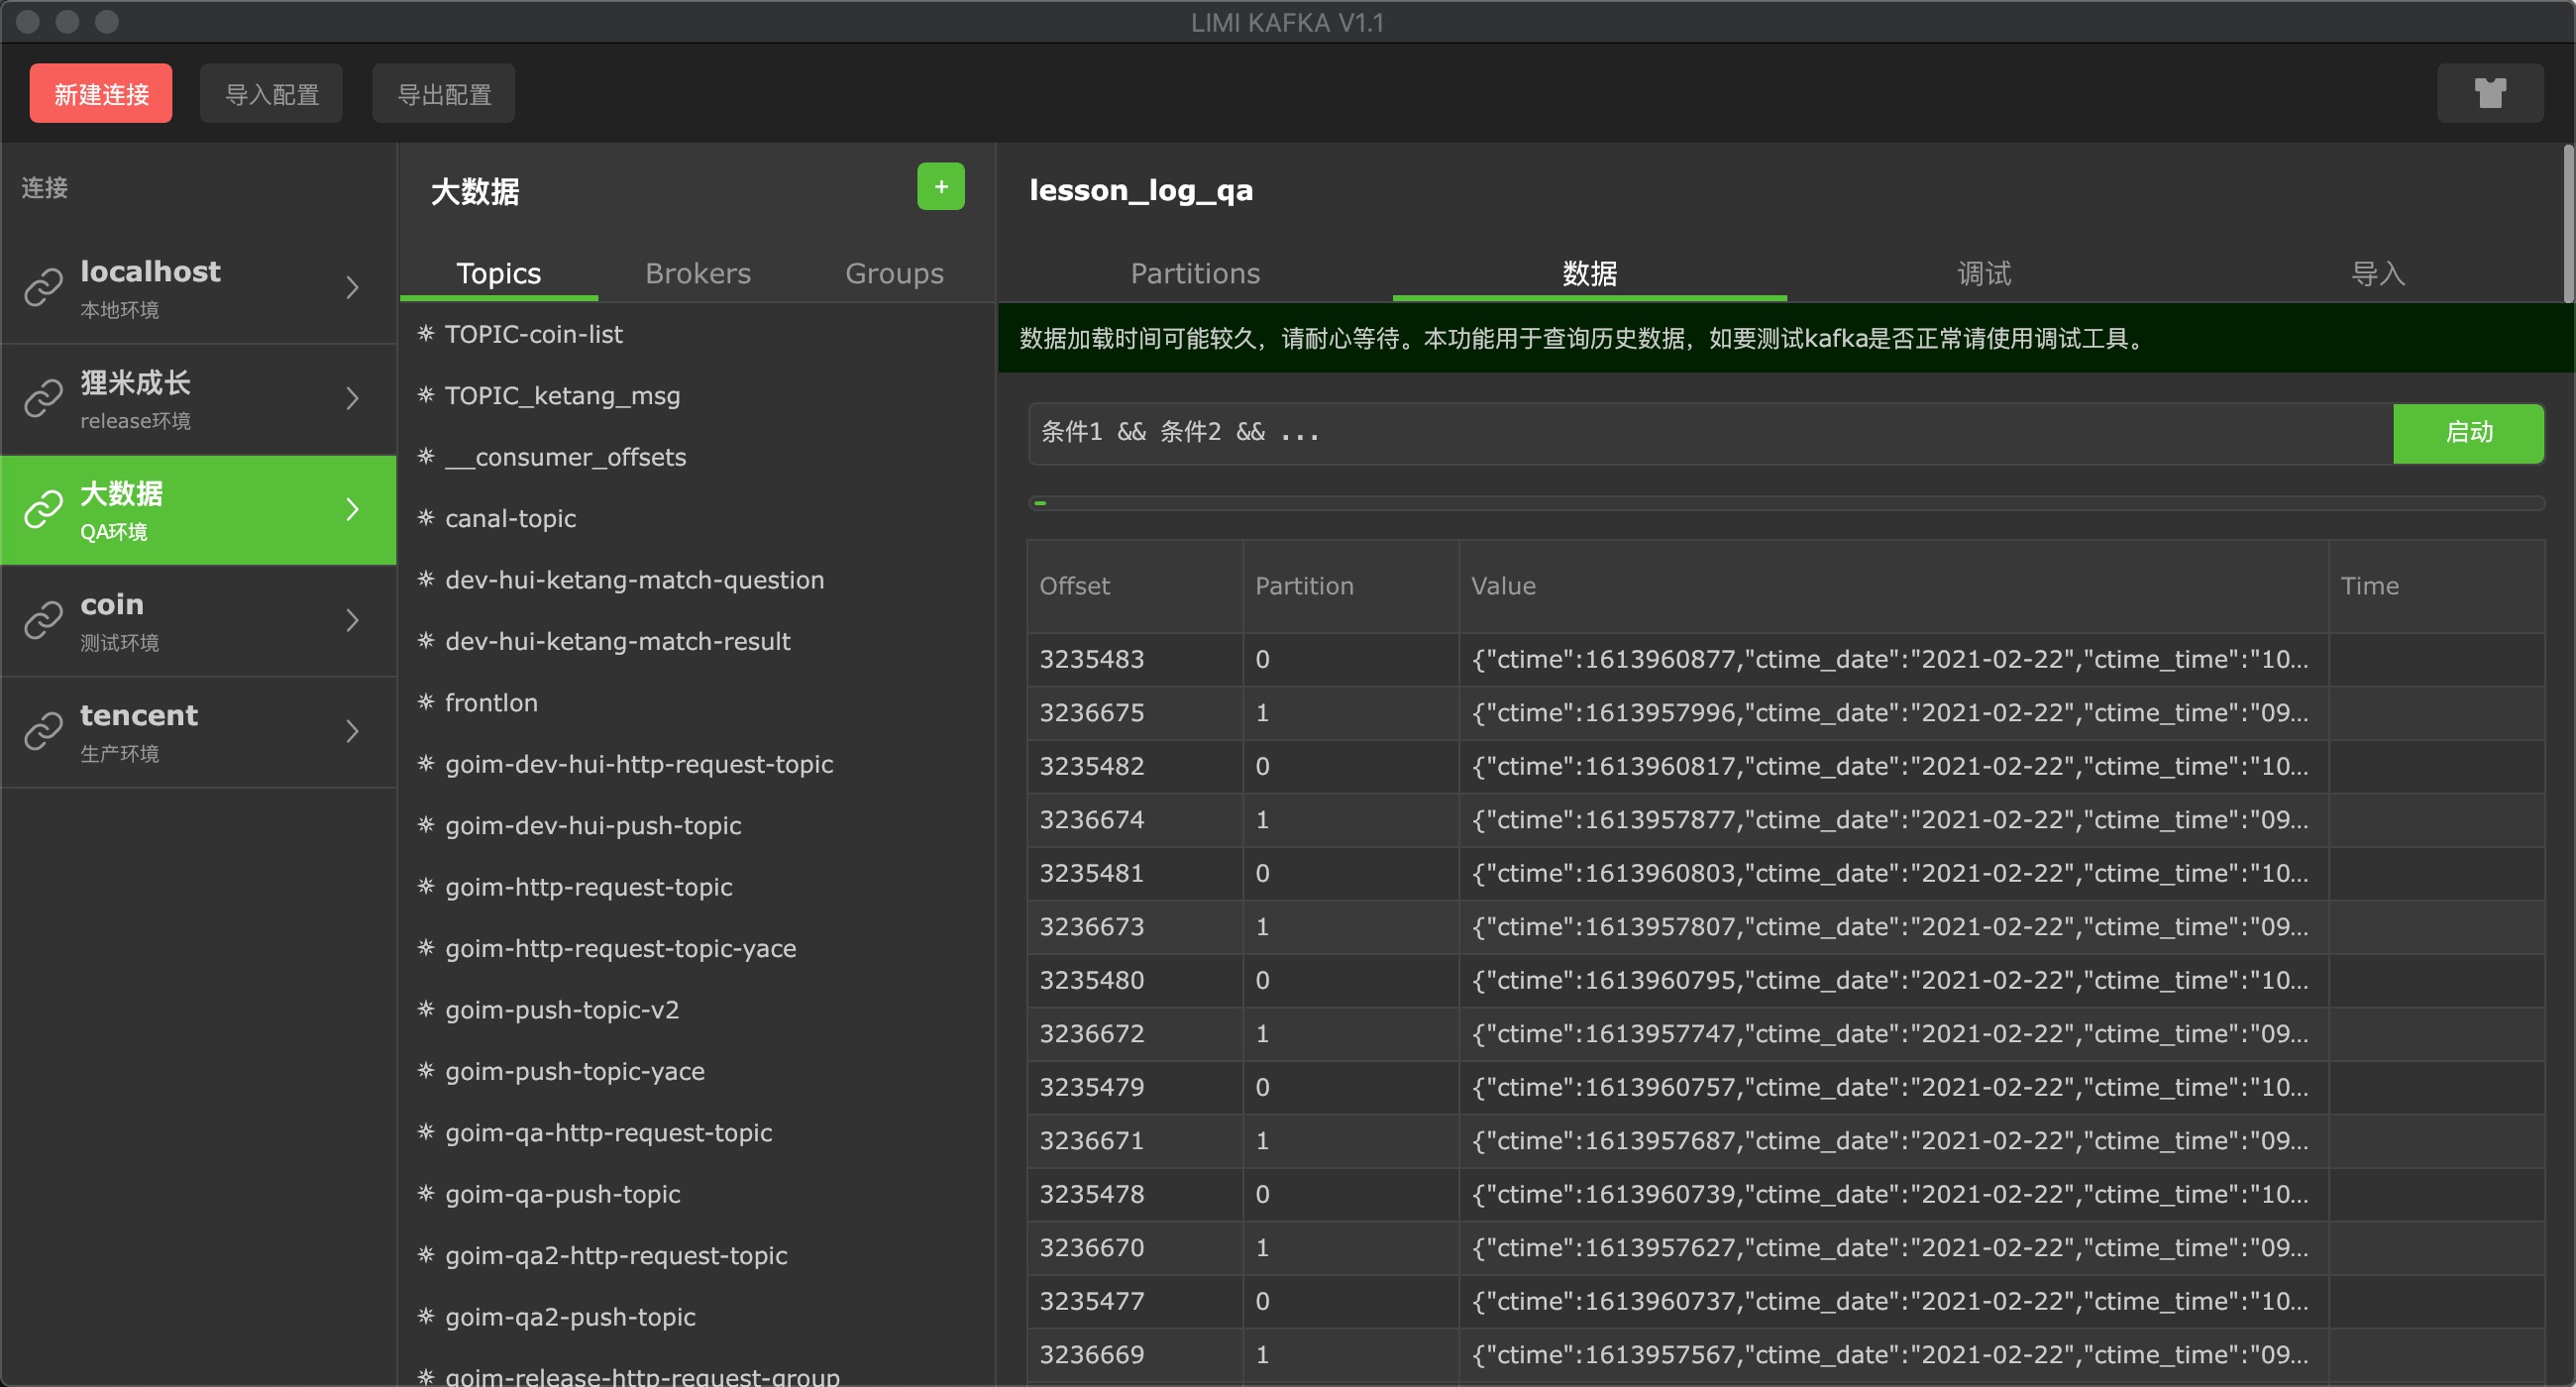Expand the tencent connection chevron
This screenshot has width=2576, height=1387.
[x=352, y=732]
